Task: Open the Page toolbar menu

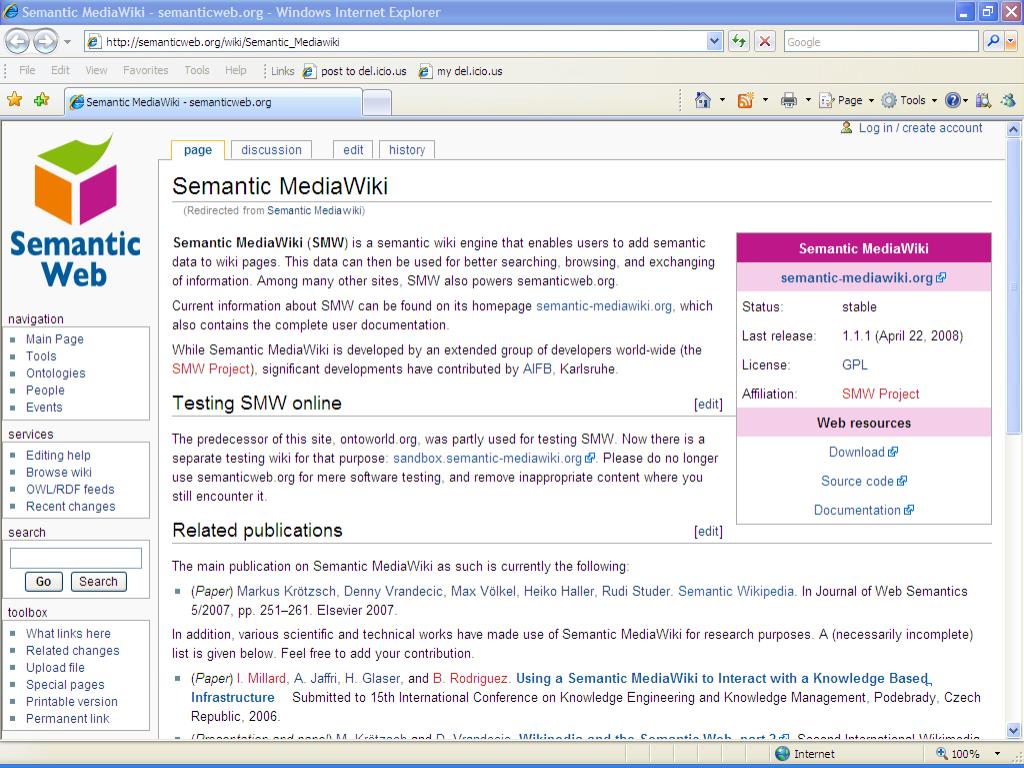Action: click(846, 100)
